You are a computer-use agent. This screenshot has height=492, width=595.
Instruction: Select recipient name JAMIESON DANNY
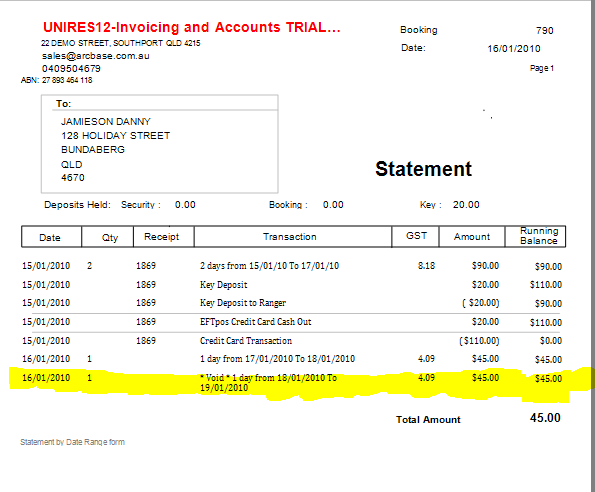pos(106,121)
